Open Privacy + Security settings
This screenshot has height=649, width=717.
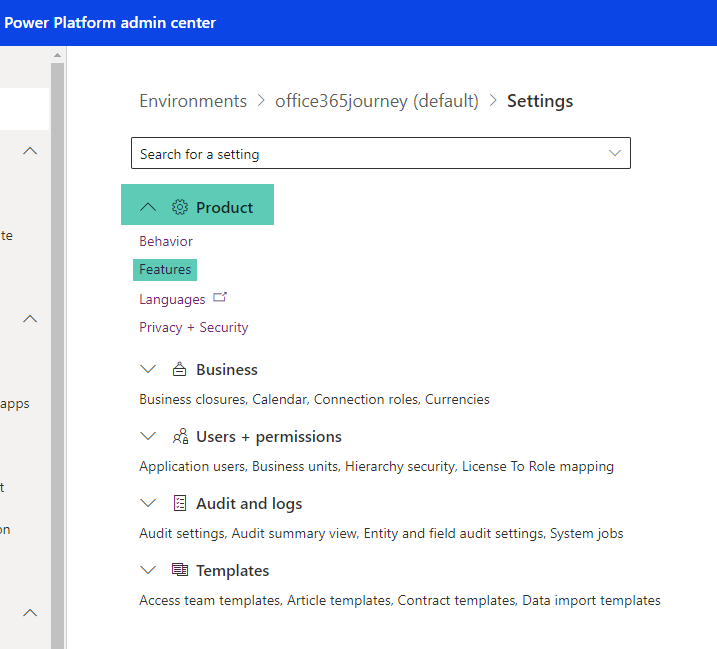tap(193, 327)
